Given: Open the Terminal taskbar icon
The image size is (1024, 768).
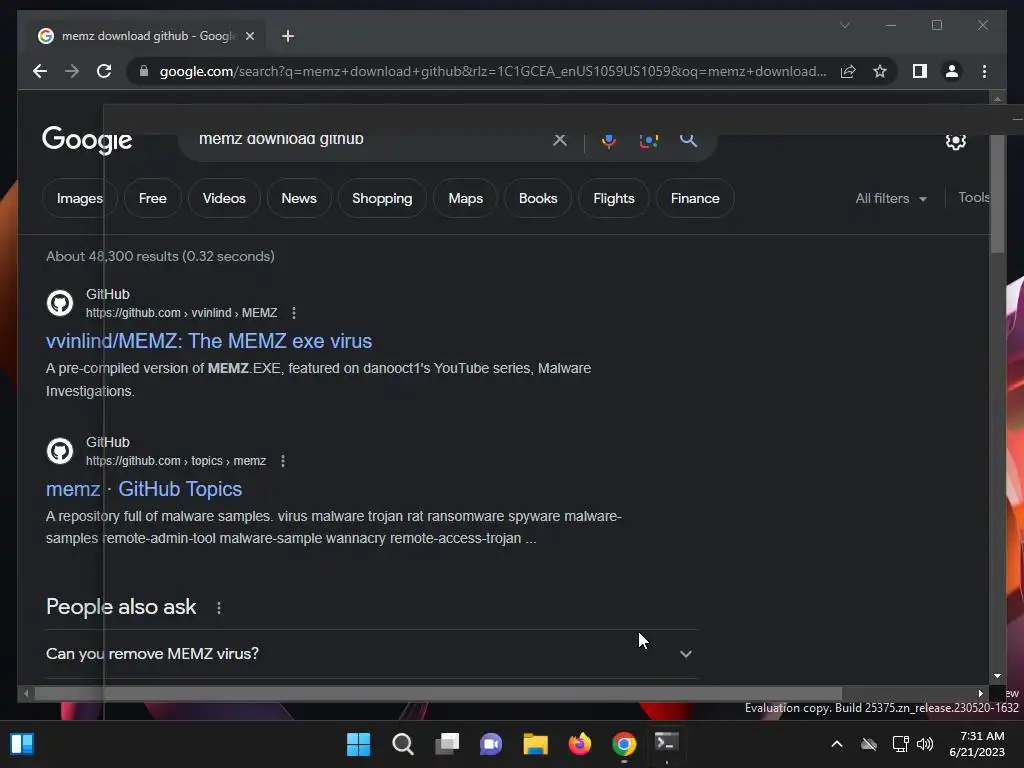Looking at the screenshot, I should pos(667,743).
